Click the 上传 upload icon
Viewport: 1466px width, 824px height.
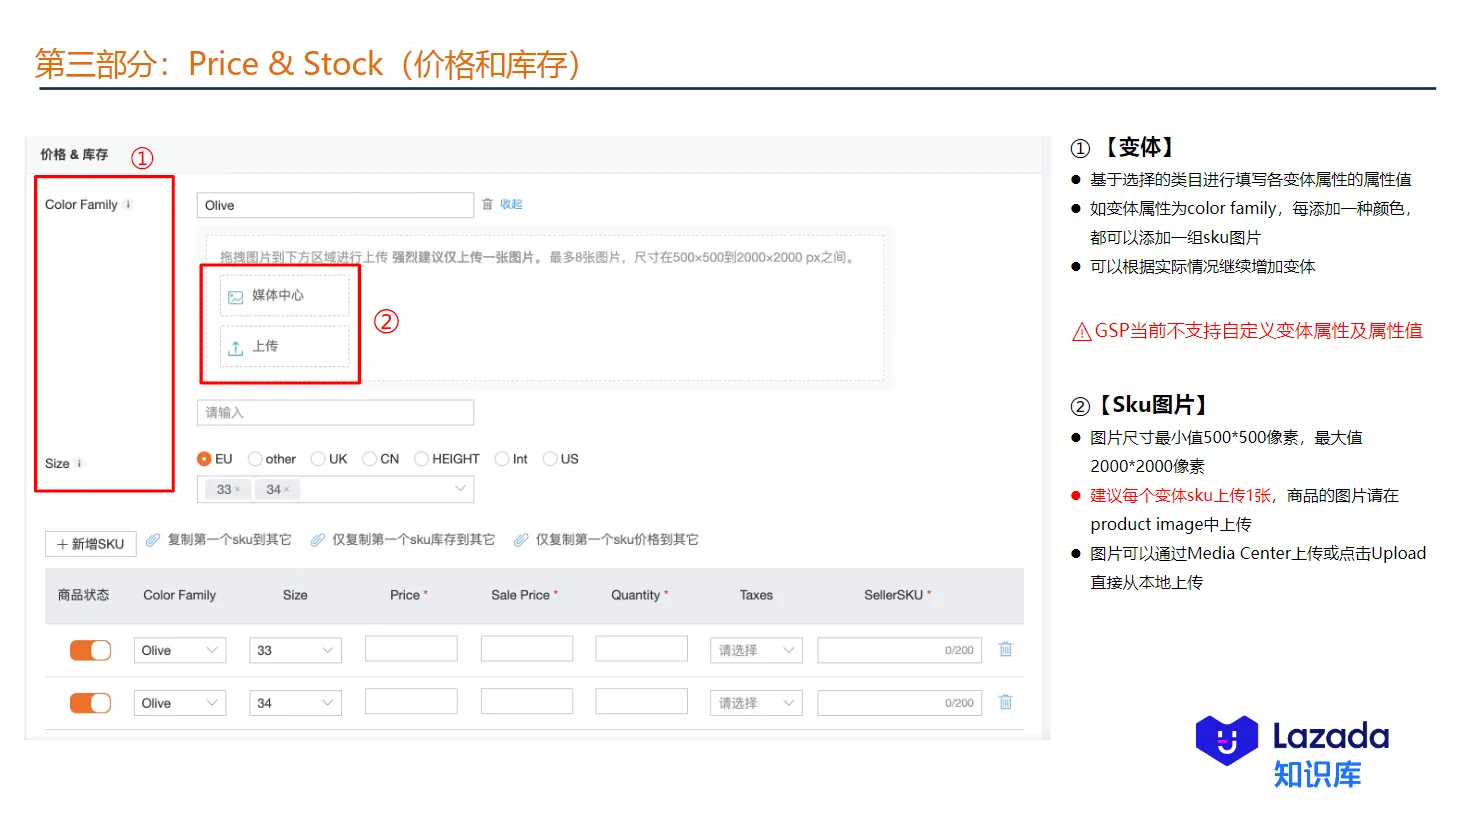click(x=236, y=346)
